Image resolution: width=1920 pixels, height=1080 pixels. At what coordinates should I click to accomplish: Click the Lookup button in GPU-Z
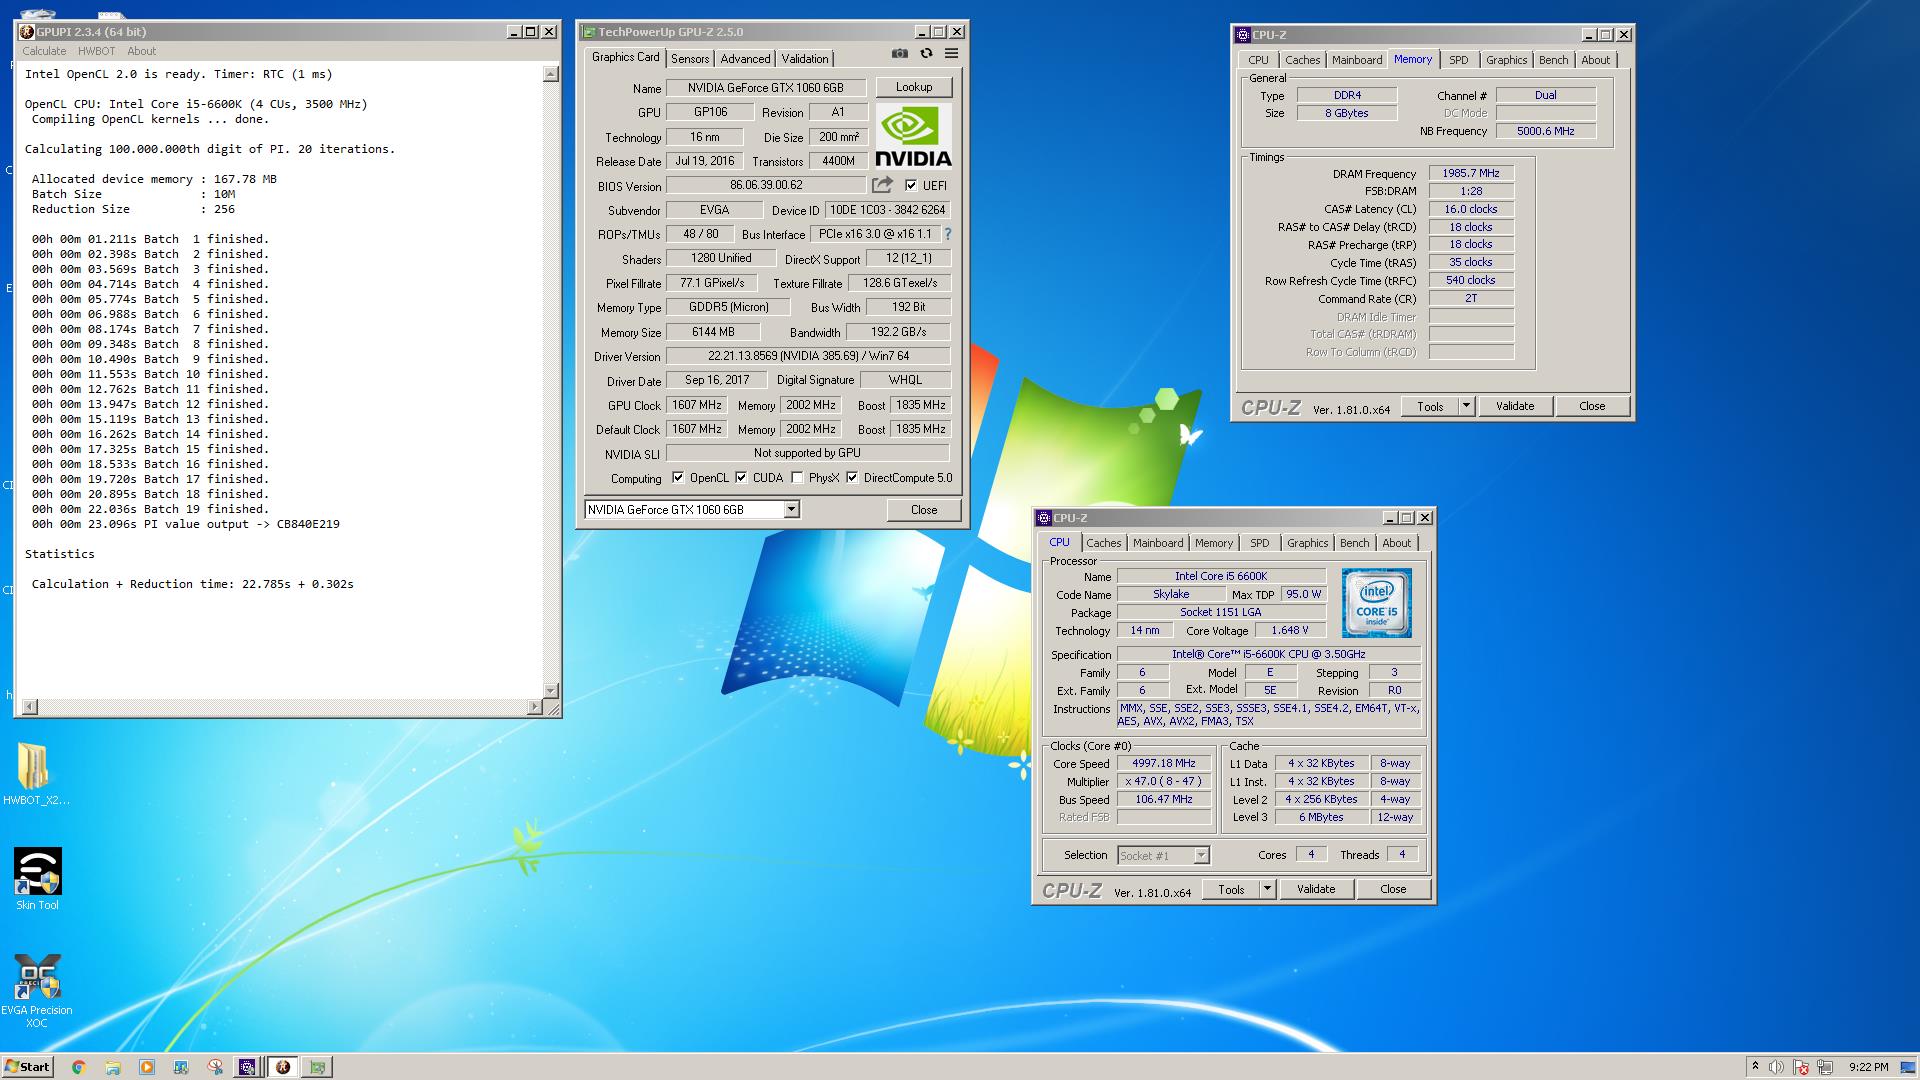[x=914, y=87]
